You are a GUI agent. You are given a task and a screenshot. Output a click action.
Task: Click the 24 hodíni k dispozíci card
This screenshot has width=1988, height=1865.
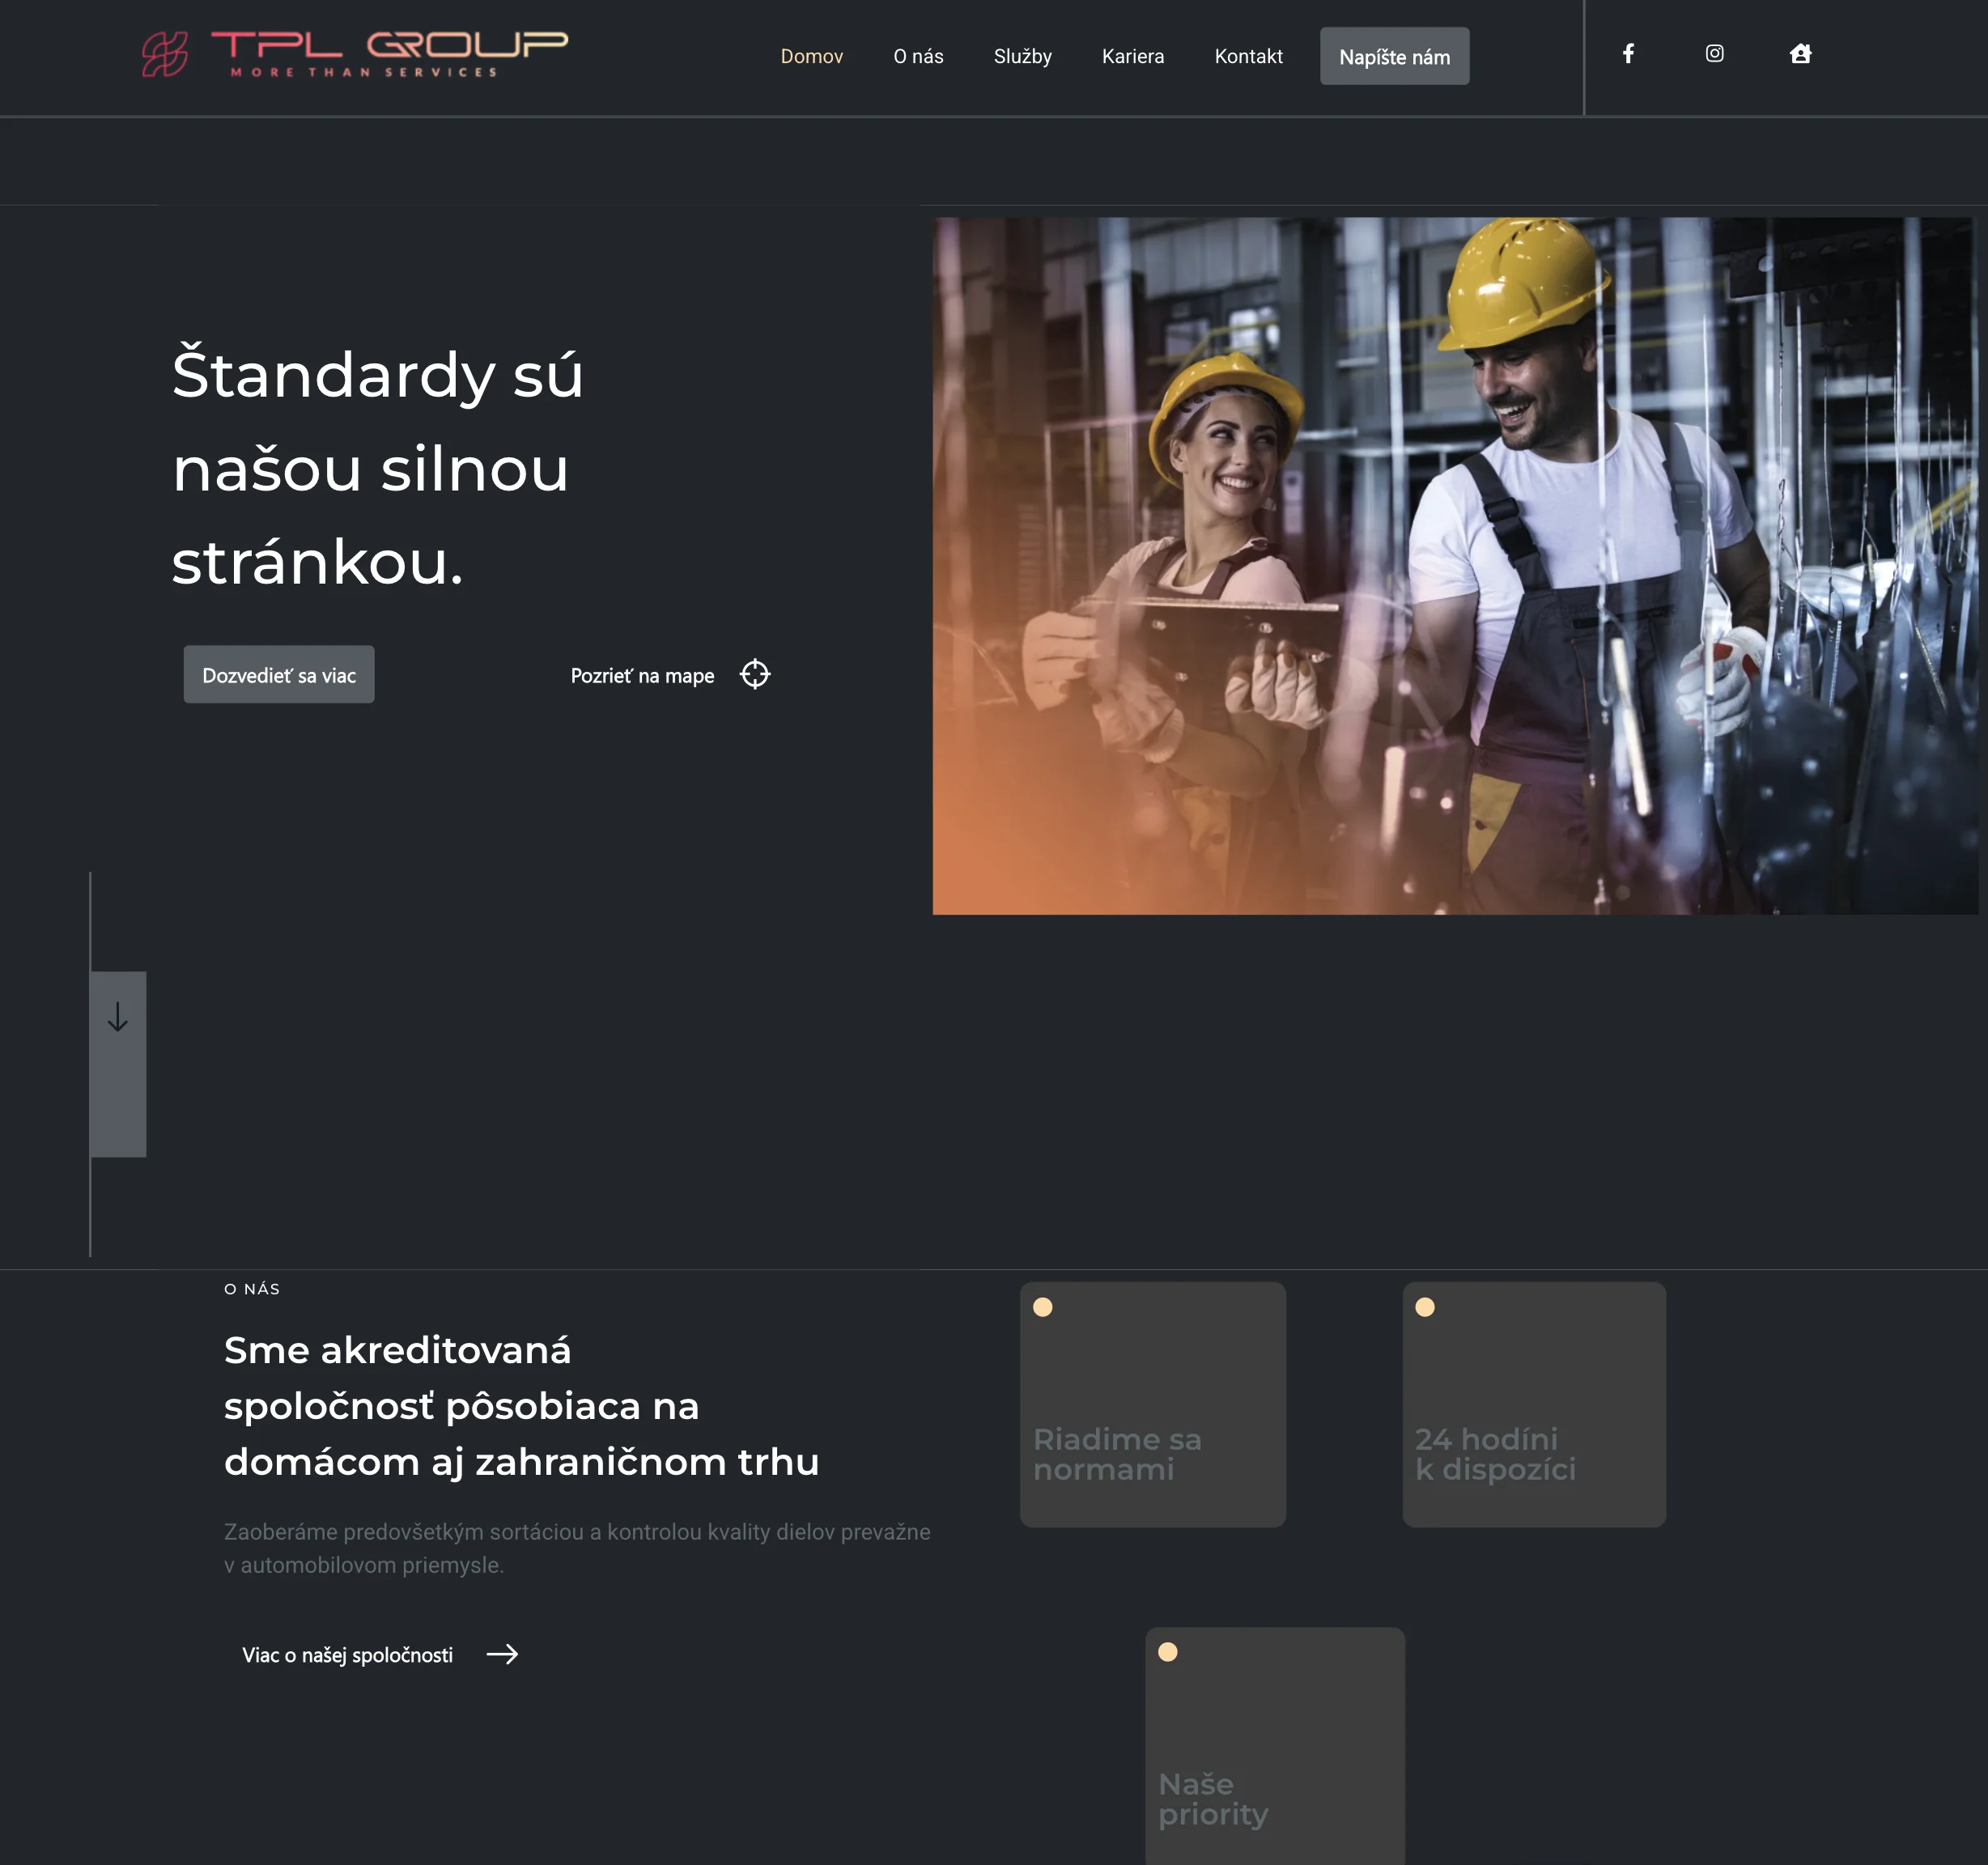[x=1533, y=1404]
